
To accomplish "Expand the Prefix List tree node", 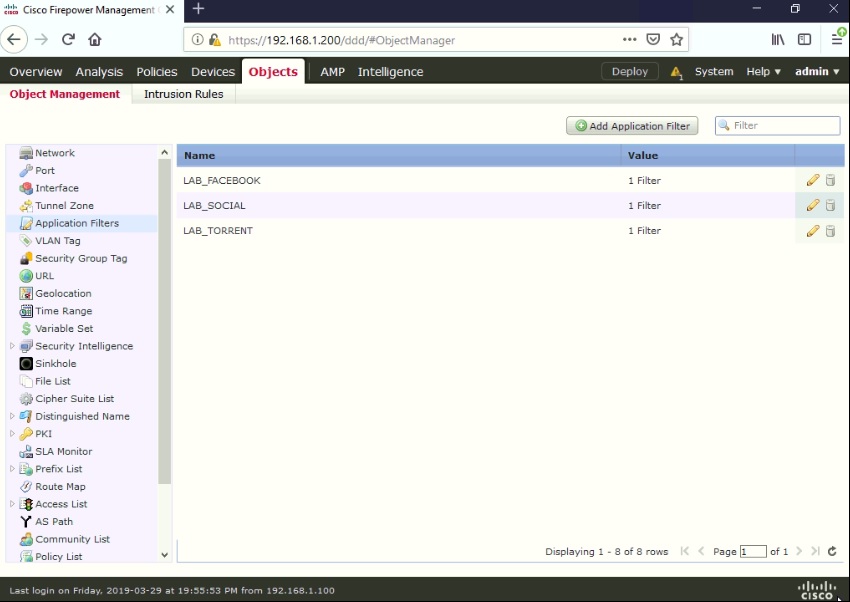I will pyautogui.click(x=12, y=469).
